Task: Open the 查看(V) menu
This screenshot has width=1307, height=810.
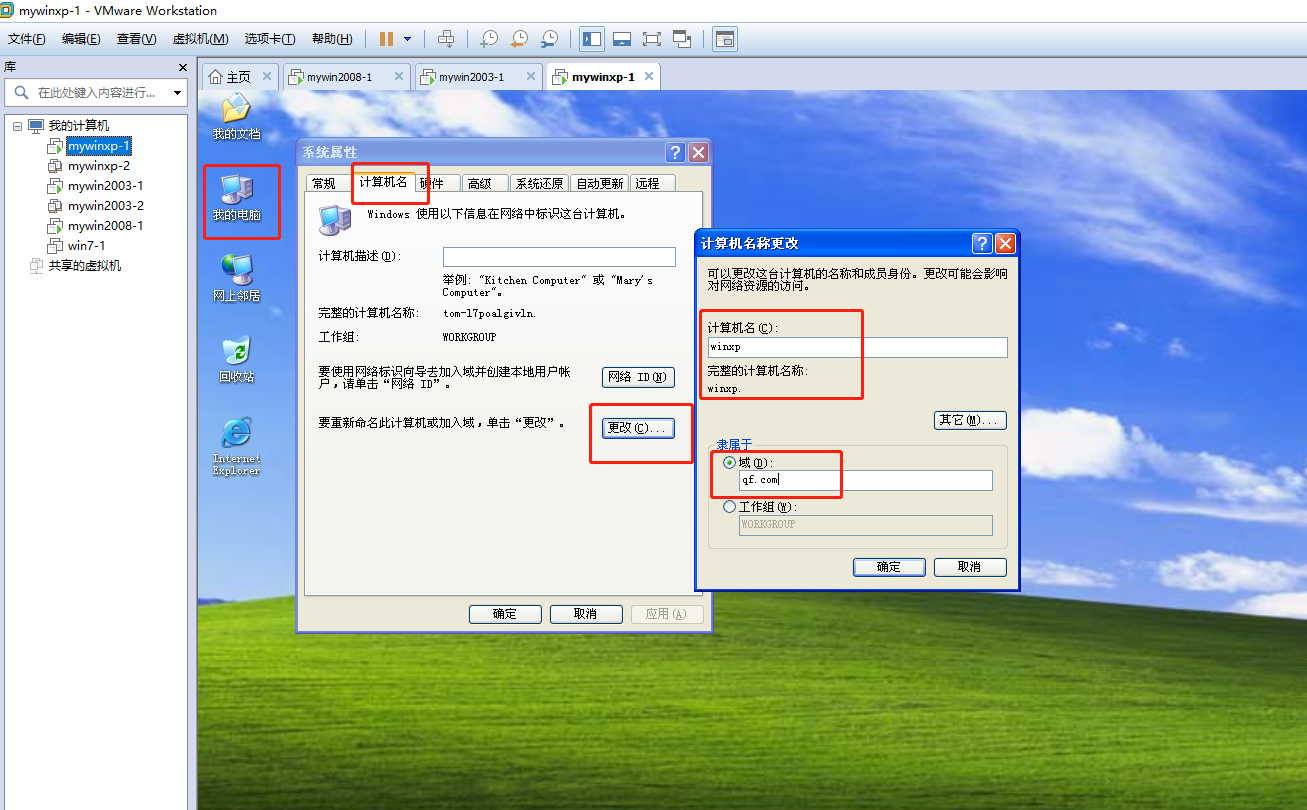Action: coord(136,39)
